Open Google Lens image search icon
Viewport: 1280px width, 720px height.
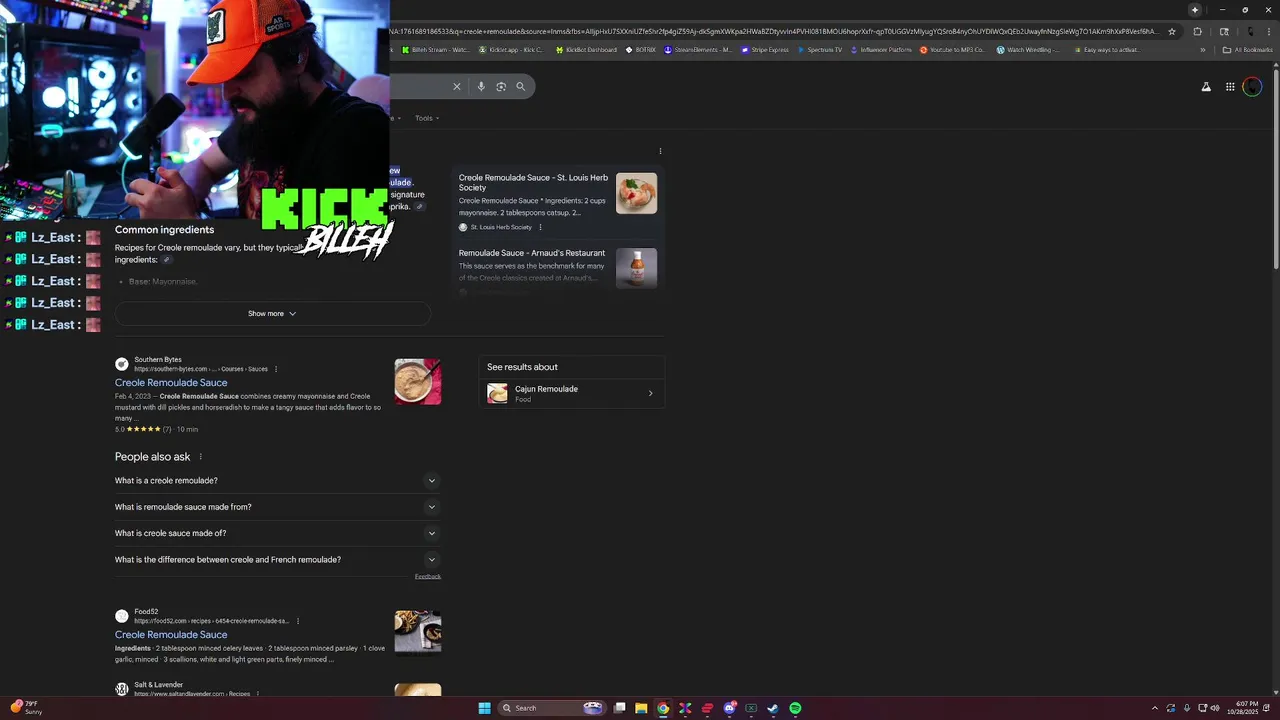pos(501,86)
